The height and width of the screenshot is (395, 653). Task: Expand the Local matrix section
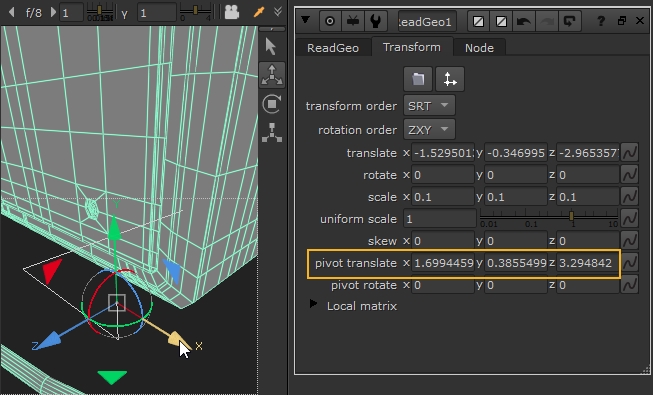313,304
